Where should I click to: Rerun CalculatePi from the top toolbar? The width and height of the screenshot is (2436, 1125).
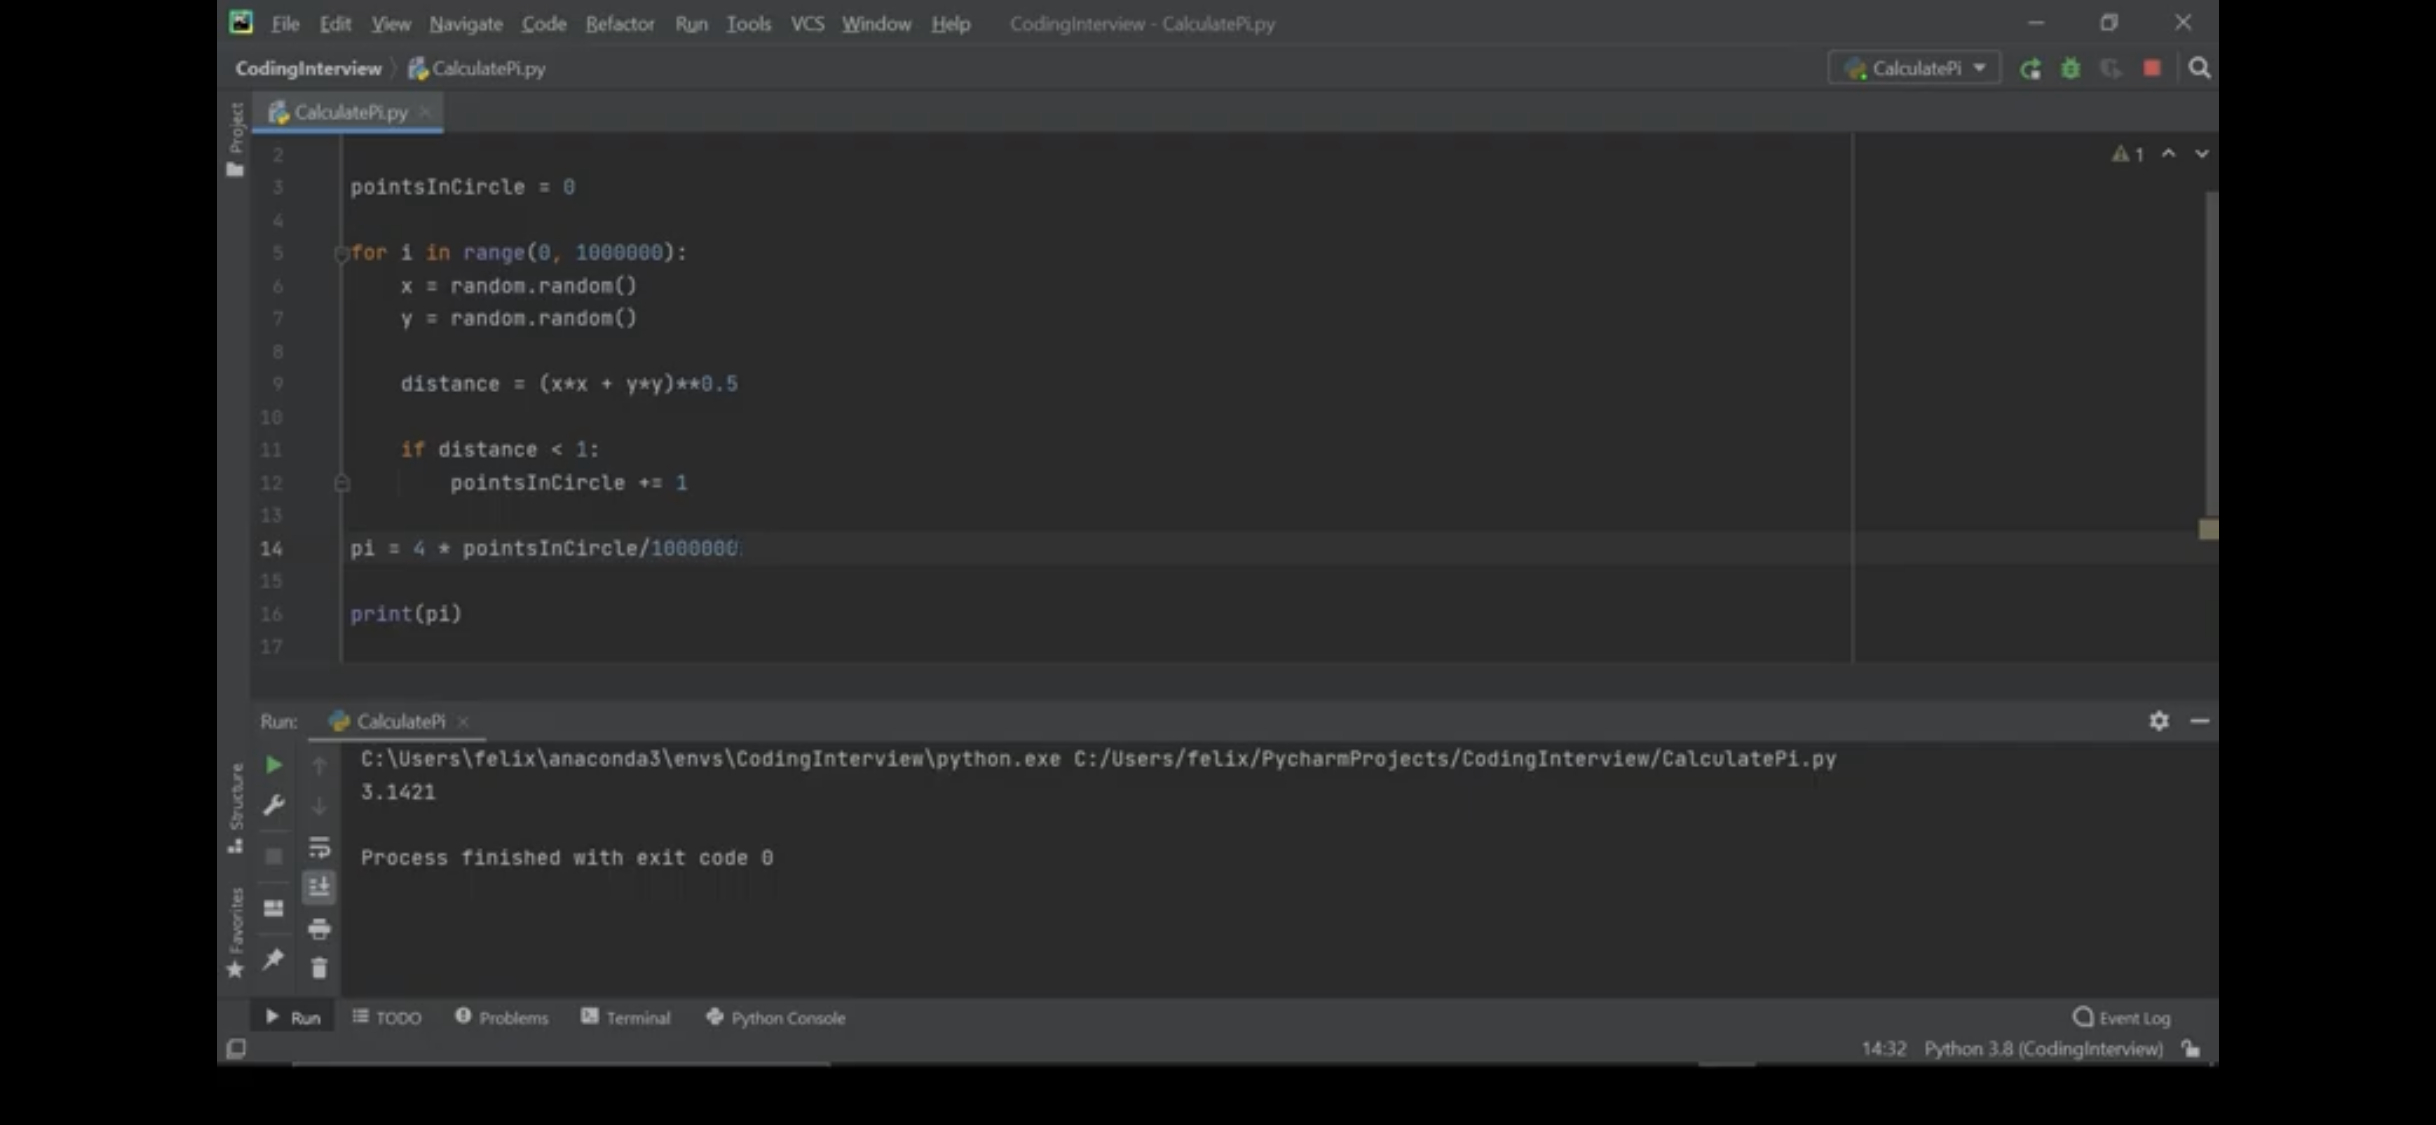coord(2030,69)
